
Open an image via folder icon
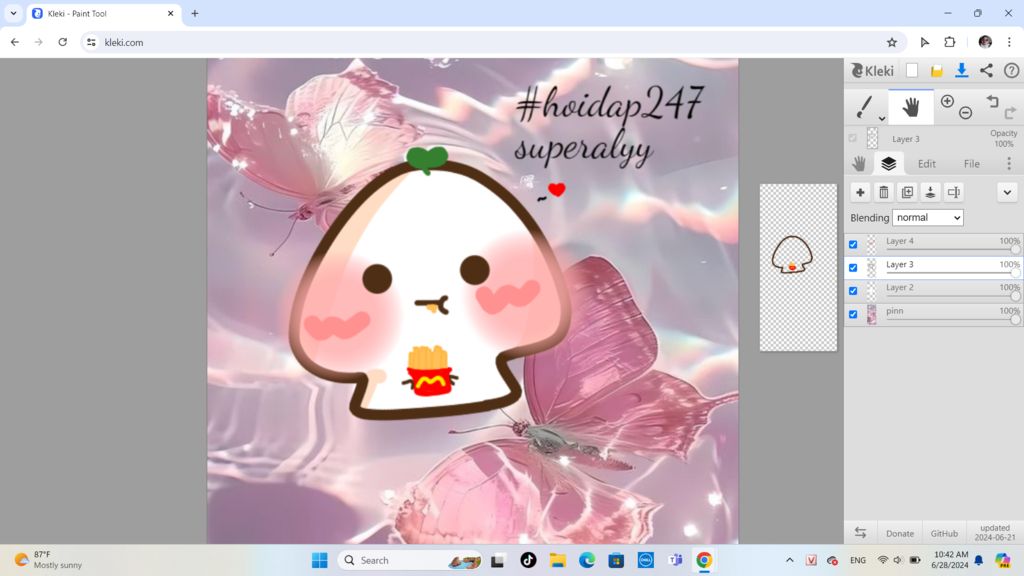[x=936, y=71]
